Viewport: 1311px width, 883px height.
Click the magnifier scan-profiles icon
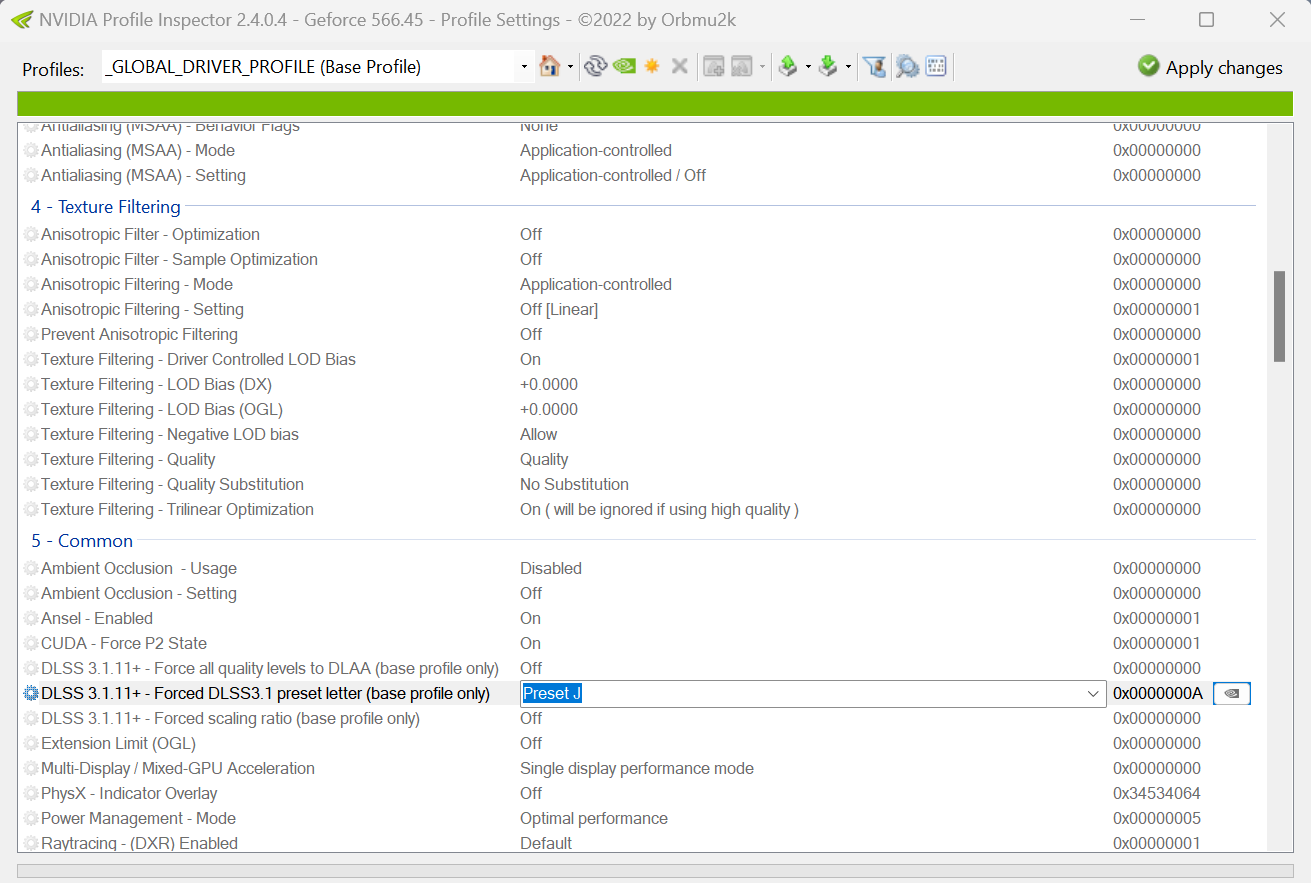pyautogui.click(x=907, y=67)
